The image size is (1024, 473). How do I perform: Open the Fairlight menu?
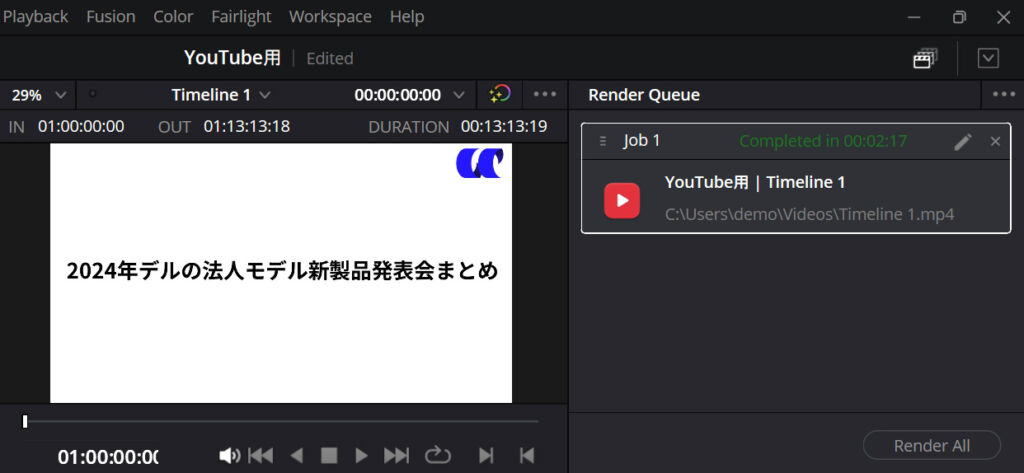click(x=240, y=17)
